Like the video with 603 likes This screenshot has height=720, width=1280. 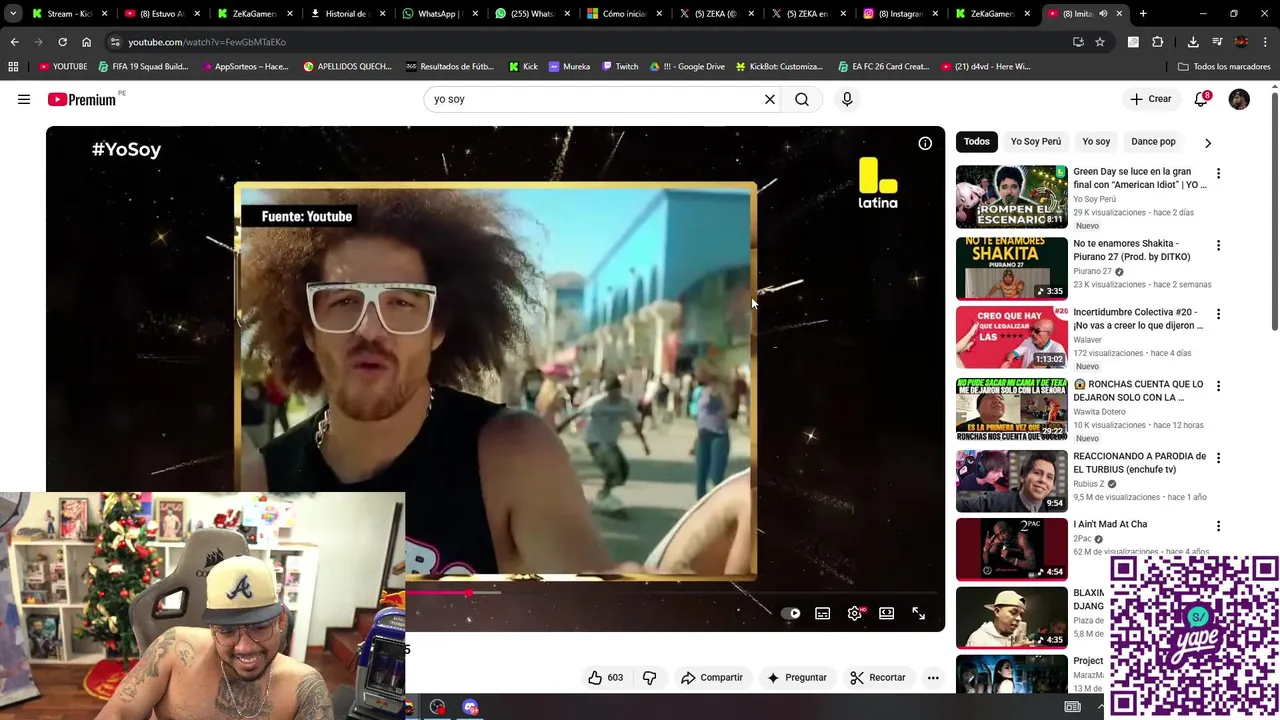[606, 678]
